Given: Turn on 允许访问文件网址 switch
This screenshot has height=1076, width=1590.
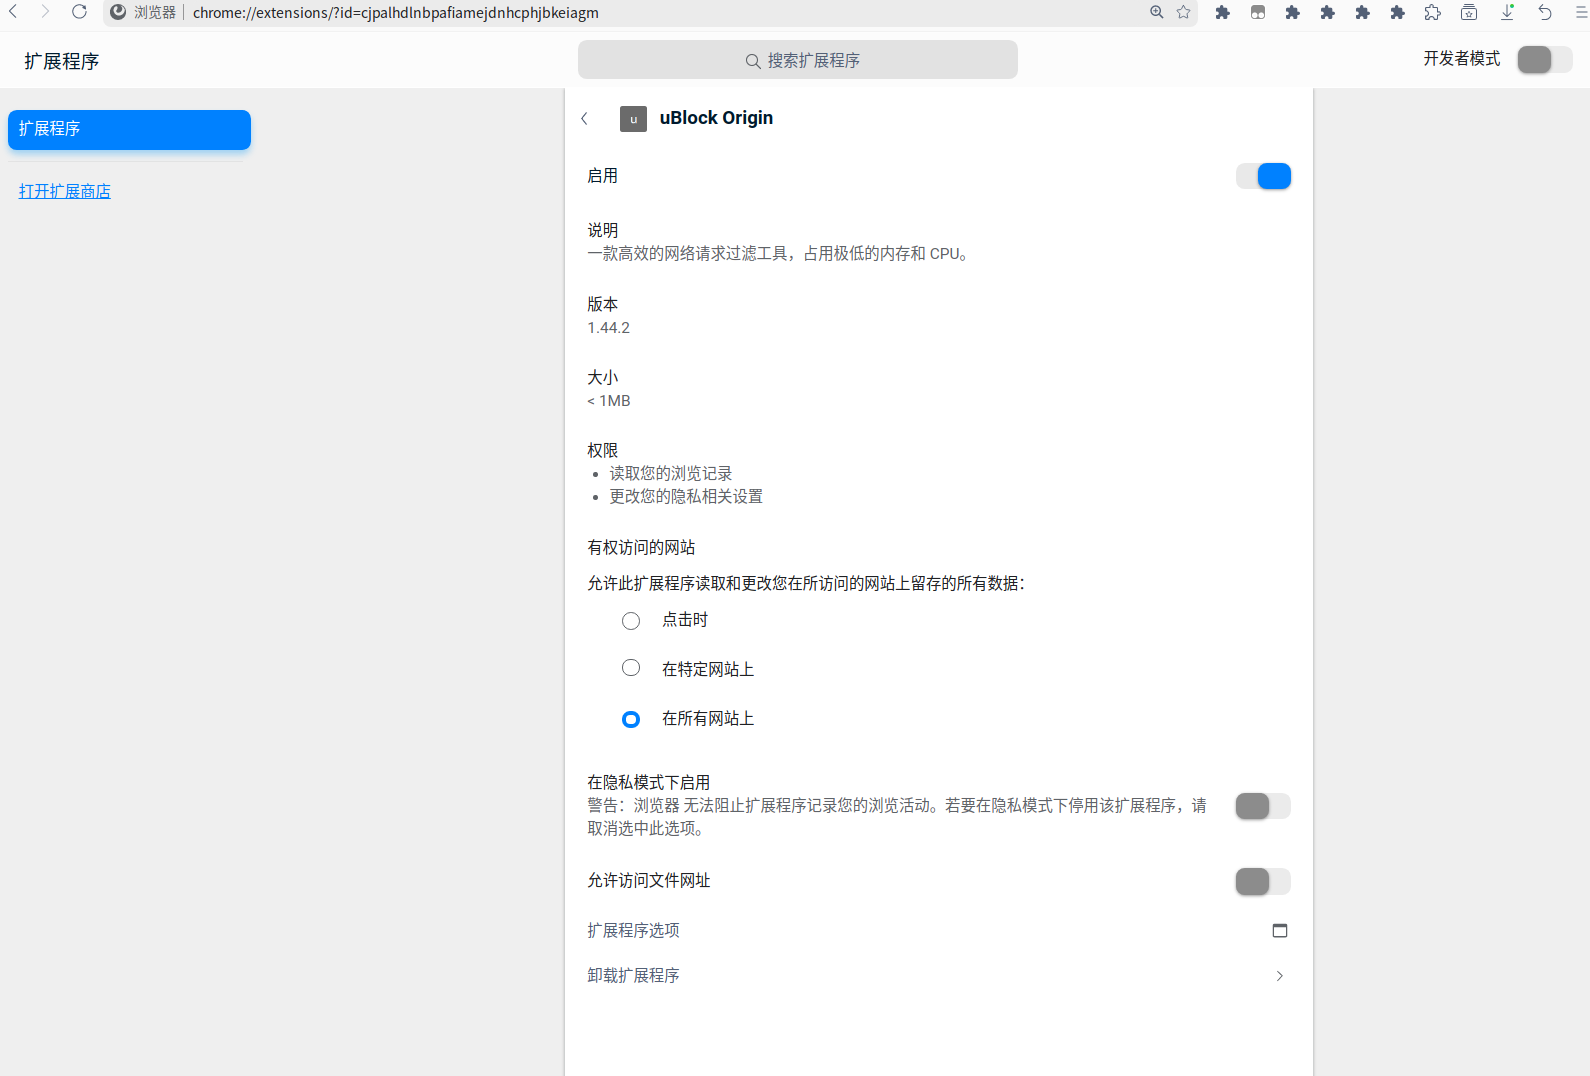Looking at the screenshot, I should pos(1263,881).
